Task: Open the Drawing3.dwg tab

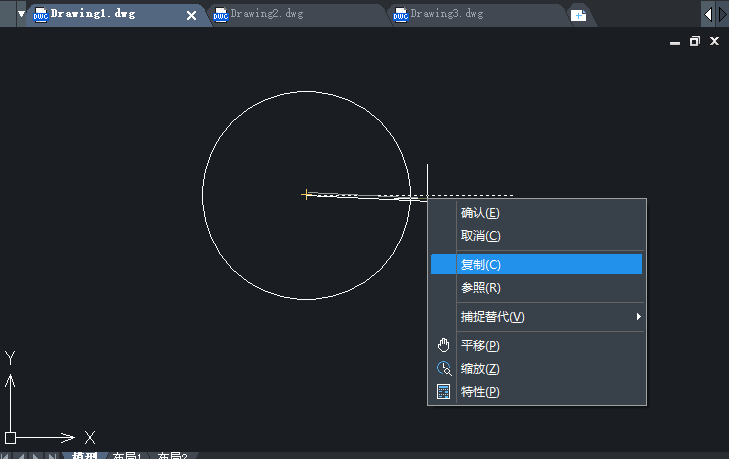Action: 447,15
